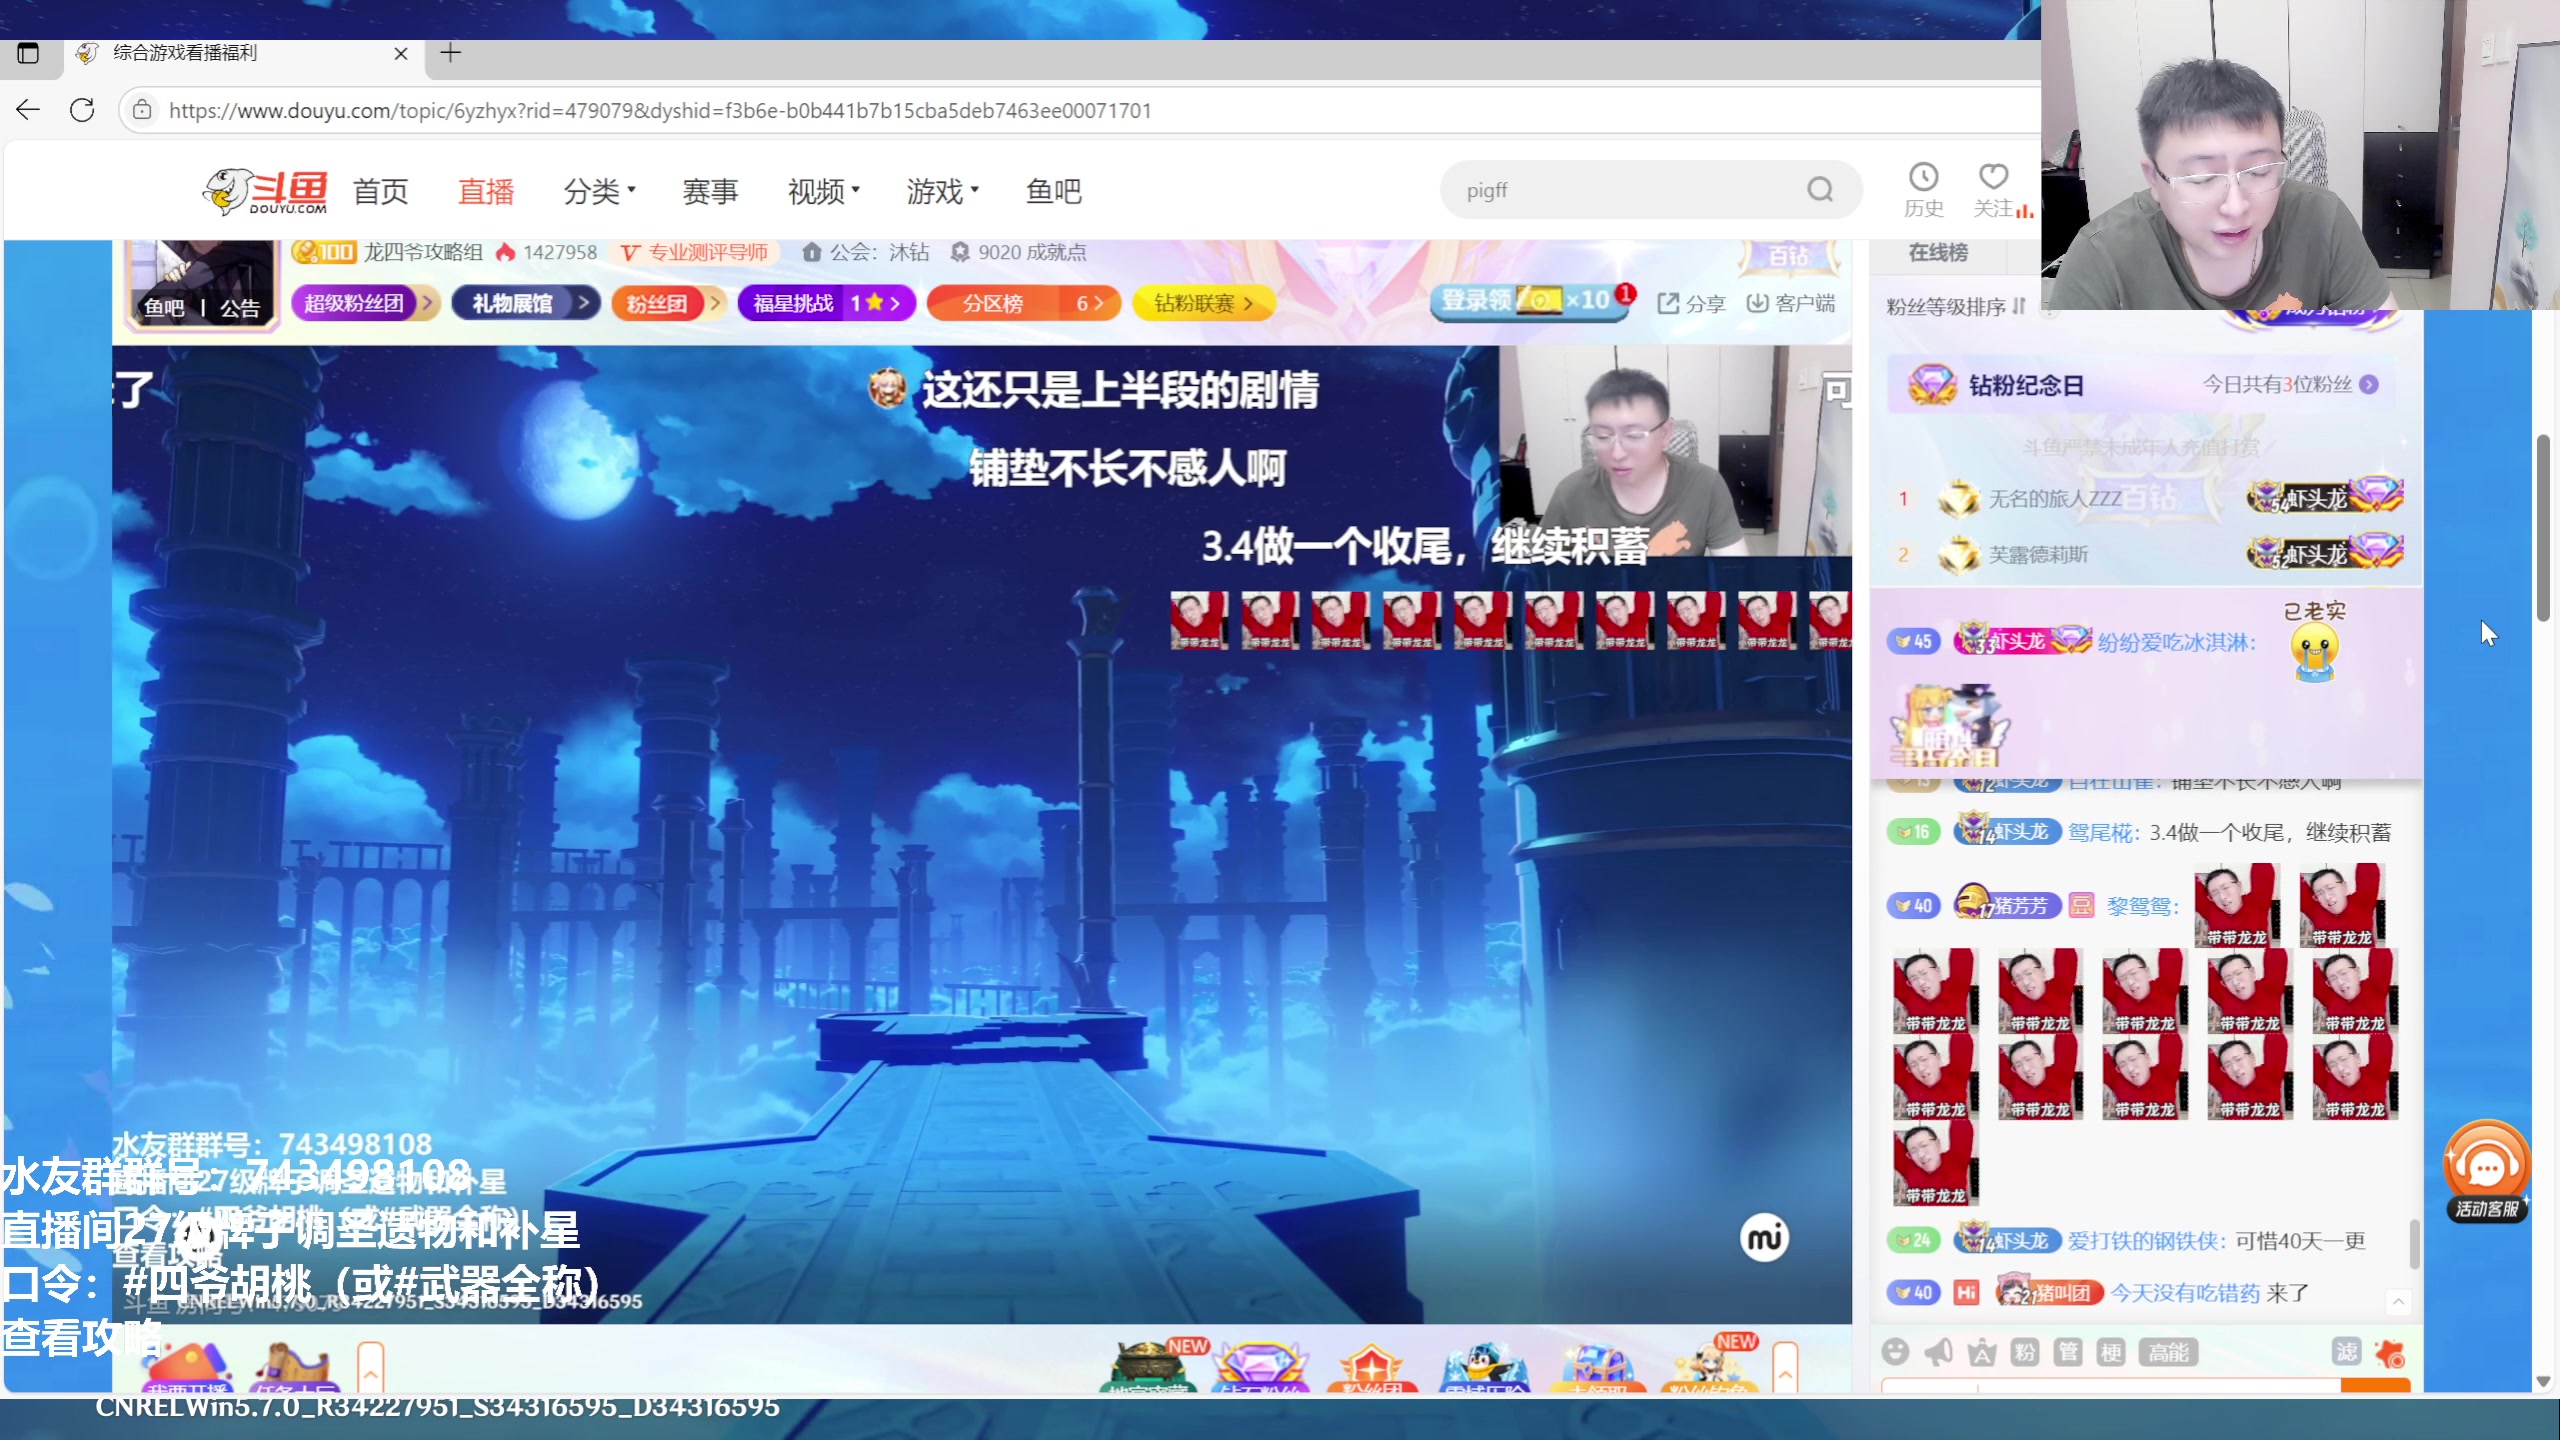Open 分区榜 ranking button
The width and height of the screenshot is (2560, 1440).
pos(1024,303)
